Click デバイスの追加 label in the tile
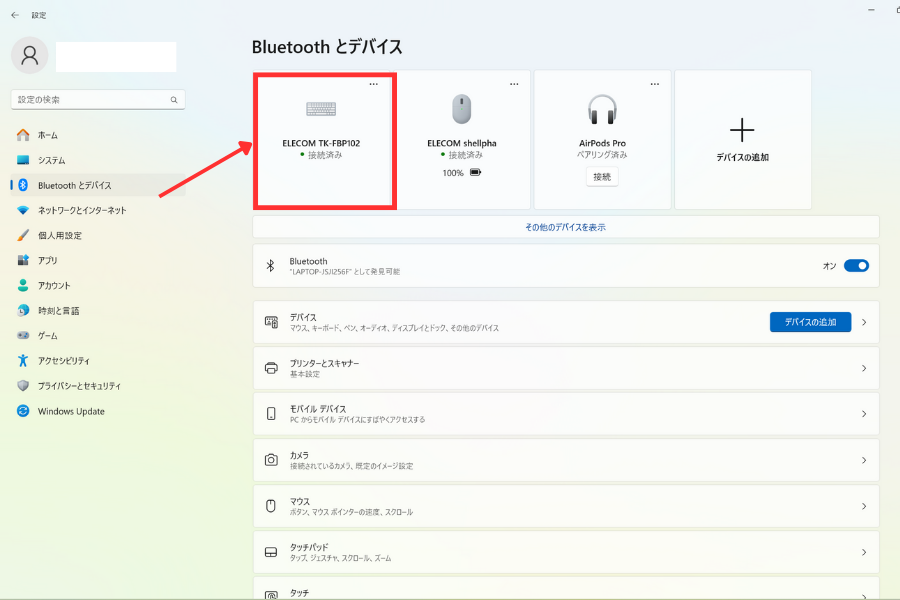900x600 pixels. pyautogui.click(x=742, y=157)
